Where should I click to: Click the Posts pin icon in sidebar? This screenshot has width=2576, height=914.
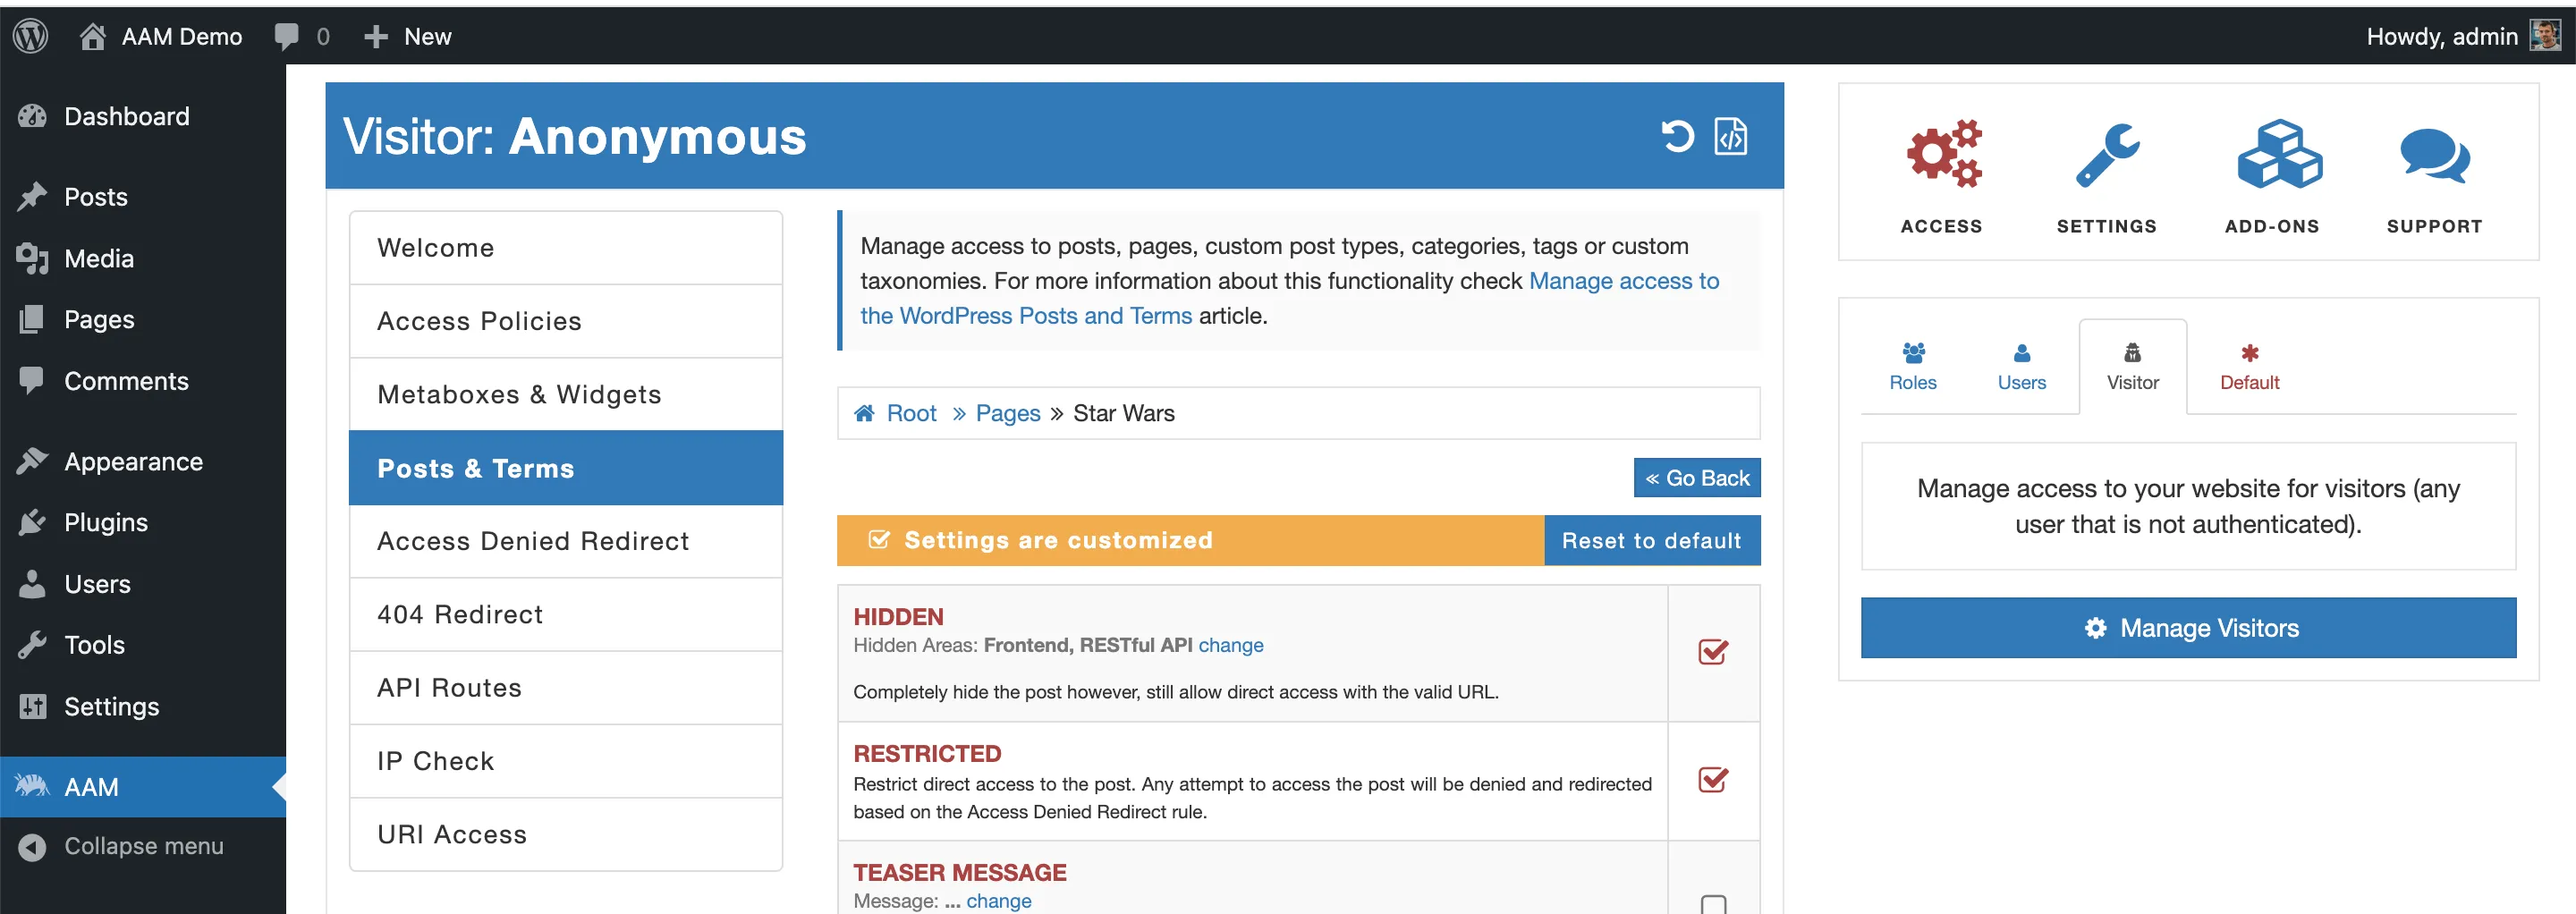(32, 197)
